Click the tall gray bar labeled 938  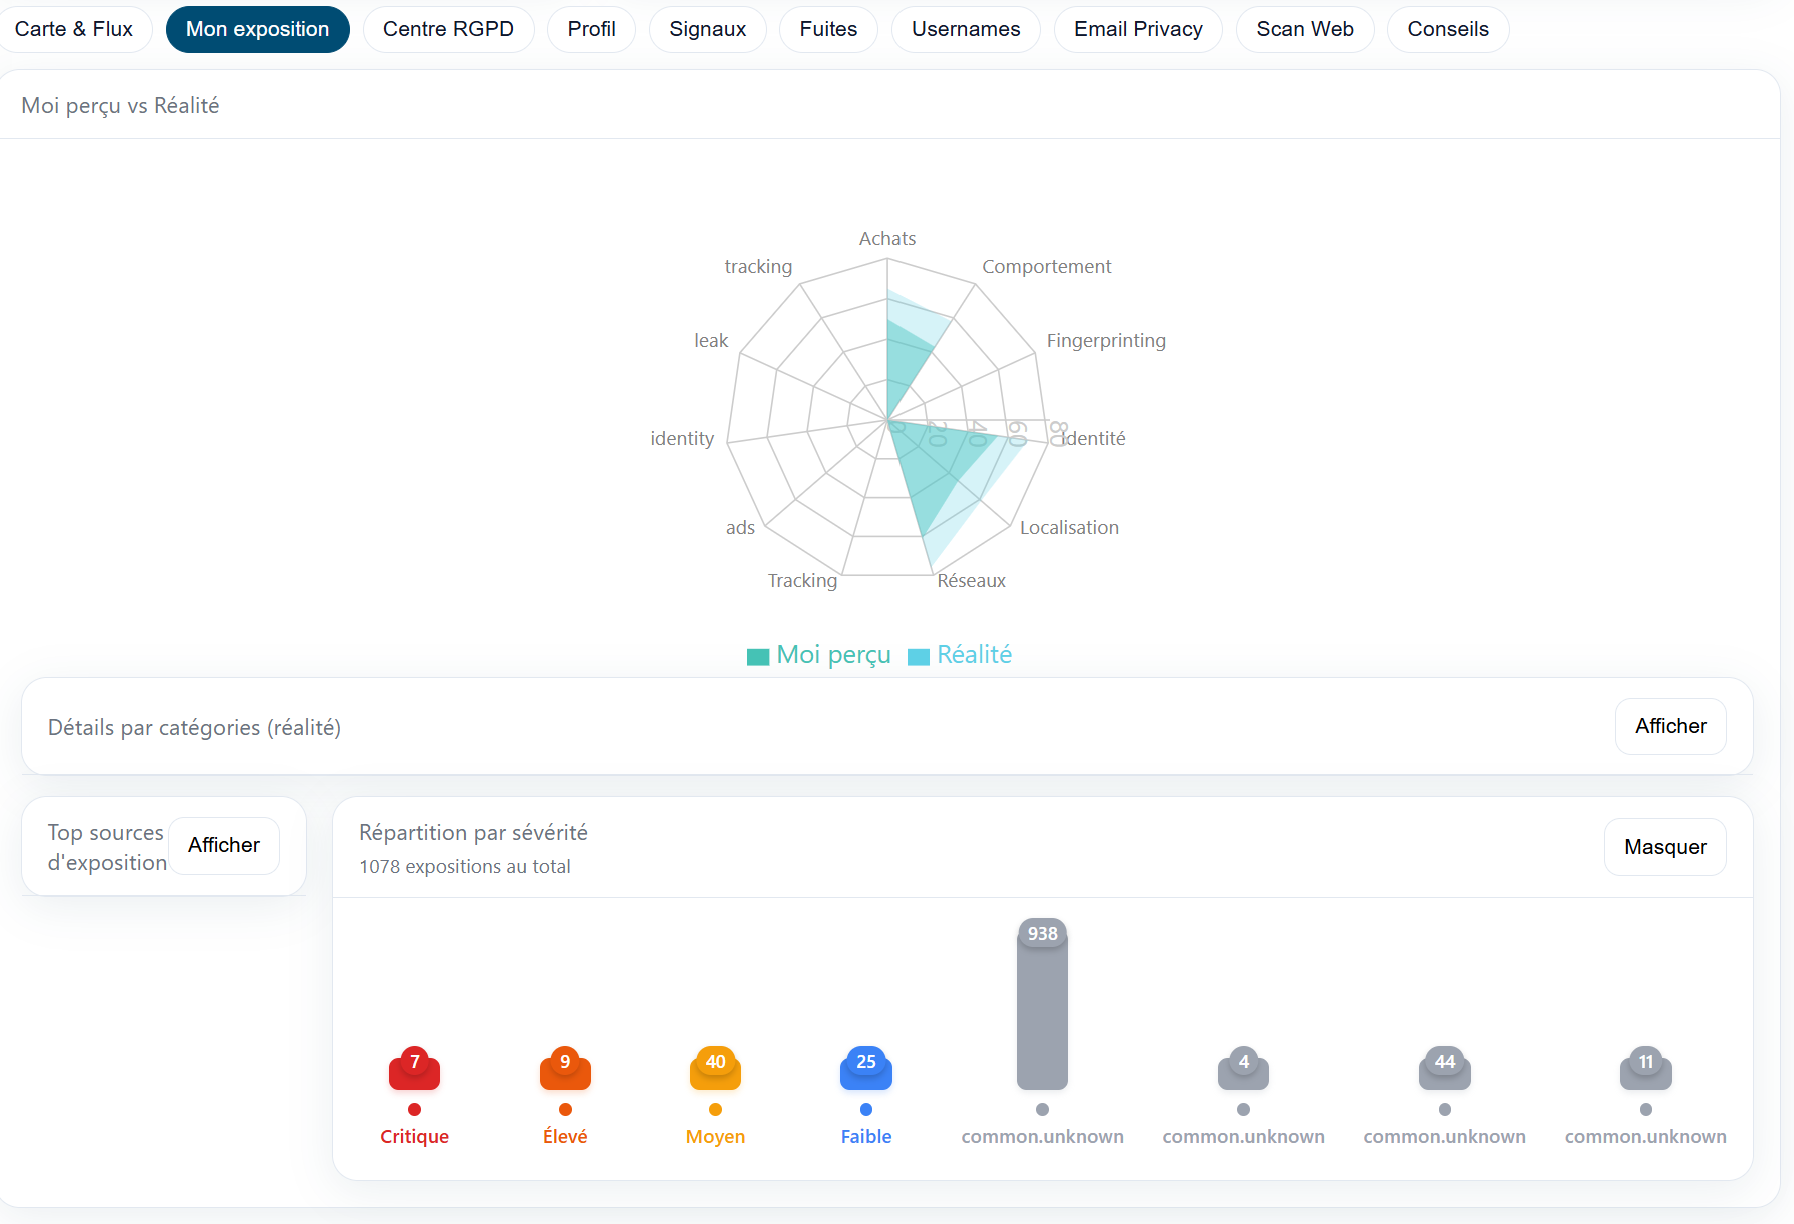pyautogui.click(x=1042, y=1010)
